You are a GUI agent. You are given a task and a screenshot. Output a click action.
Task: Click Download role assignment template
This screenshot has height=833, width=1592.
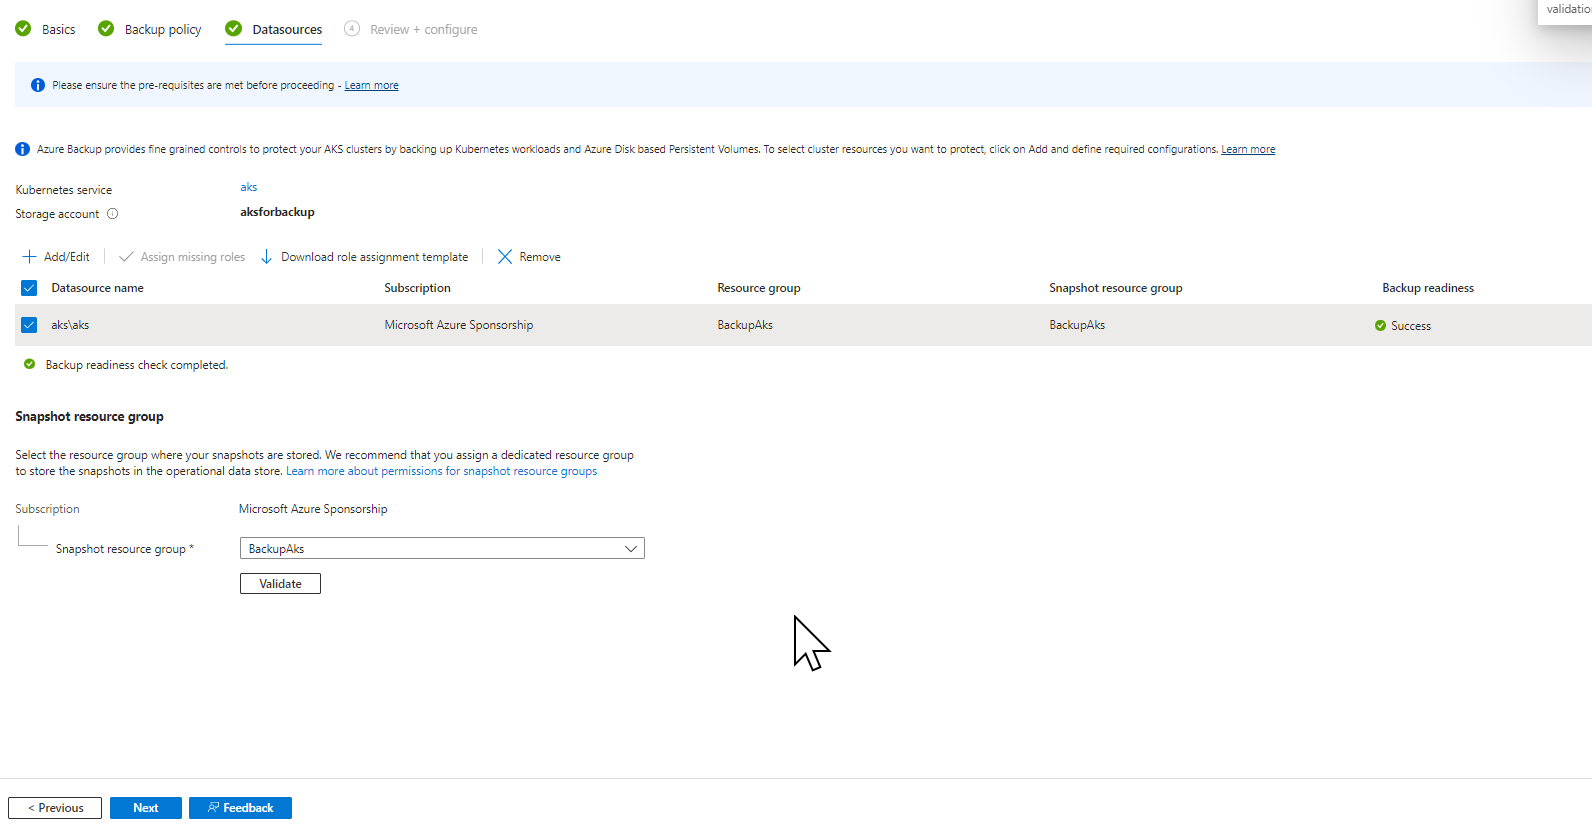(x=364, y=257)
